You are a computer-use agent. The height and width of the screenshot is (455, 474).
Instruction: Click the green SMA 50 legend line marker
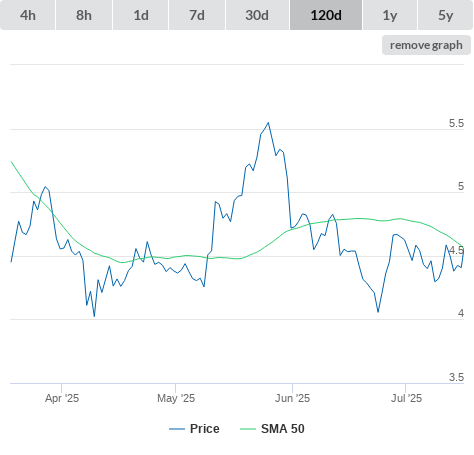[x=248, y=429]
